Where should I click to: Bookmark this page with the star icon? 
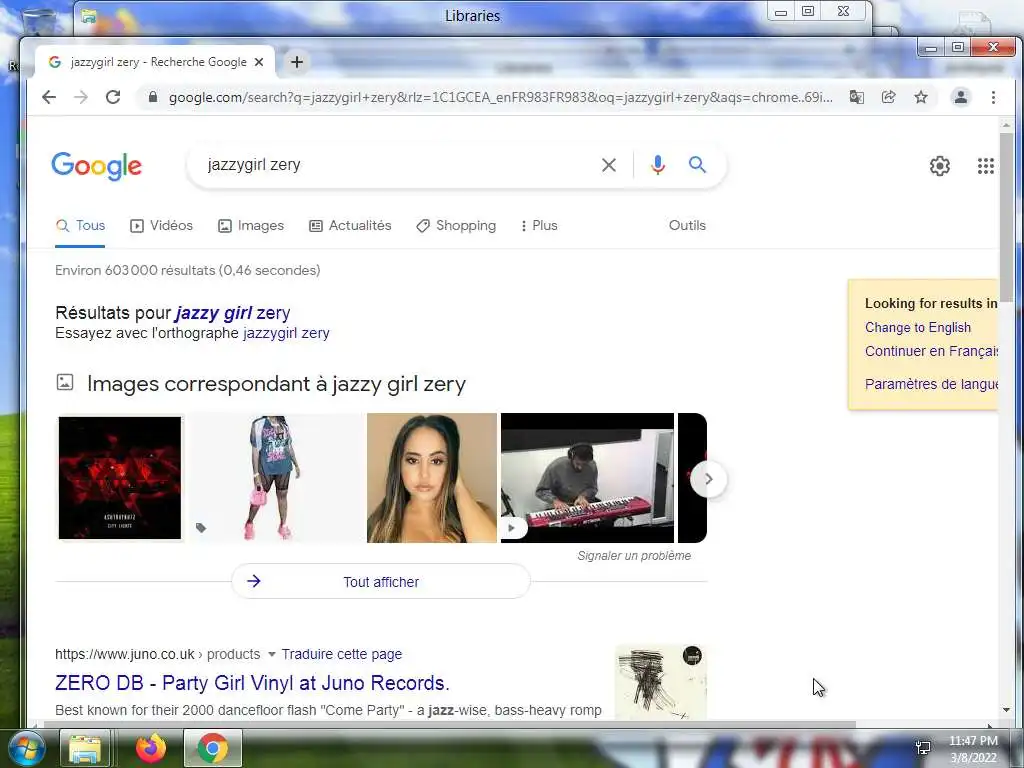point(921,97)
